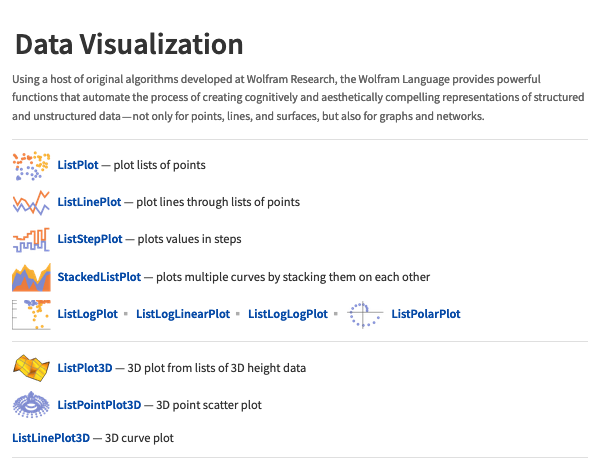The image size is (600, 467).
Task: Click the ListLinePlot zigzag lines icon
Action: pyautogui.click(x=31, y=202)
